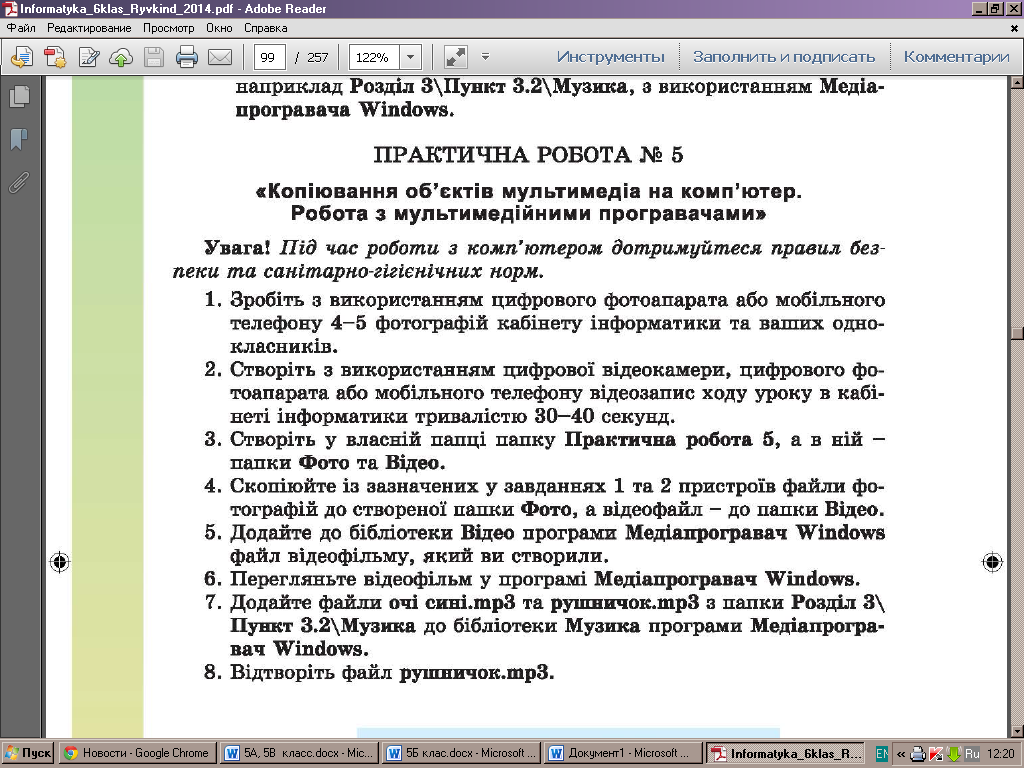
Task: Click the edit and sign document icon
Action: pos(89,57)
